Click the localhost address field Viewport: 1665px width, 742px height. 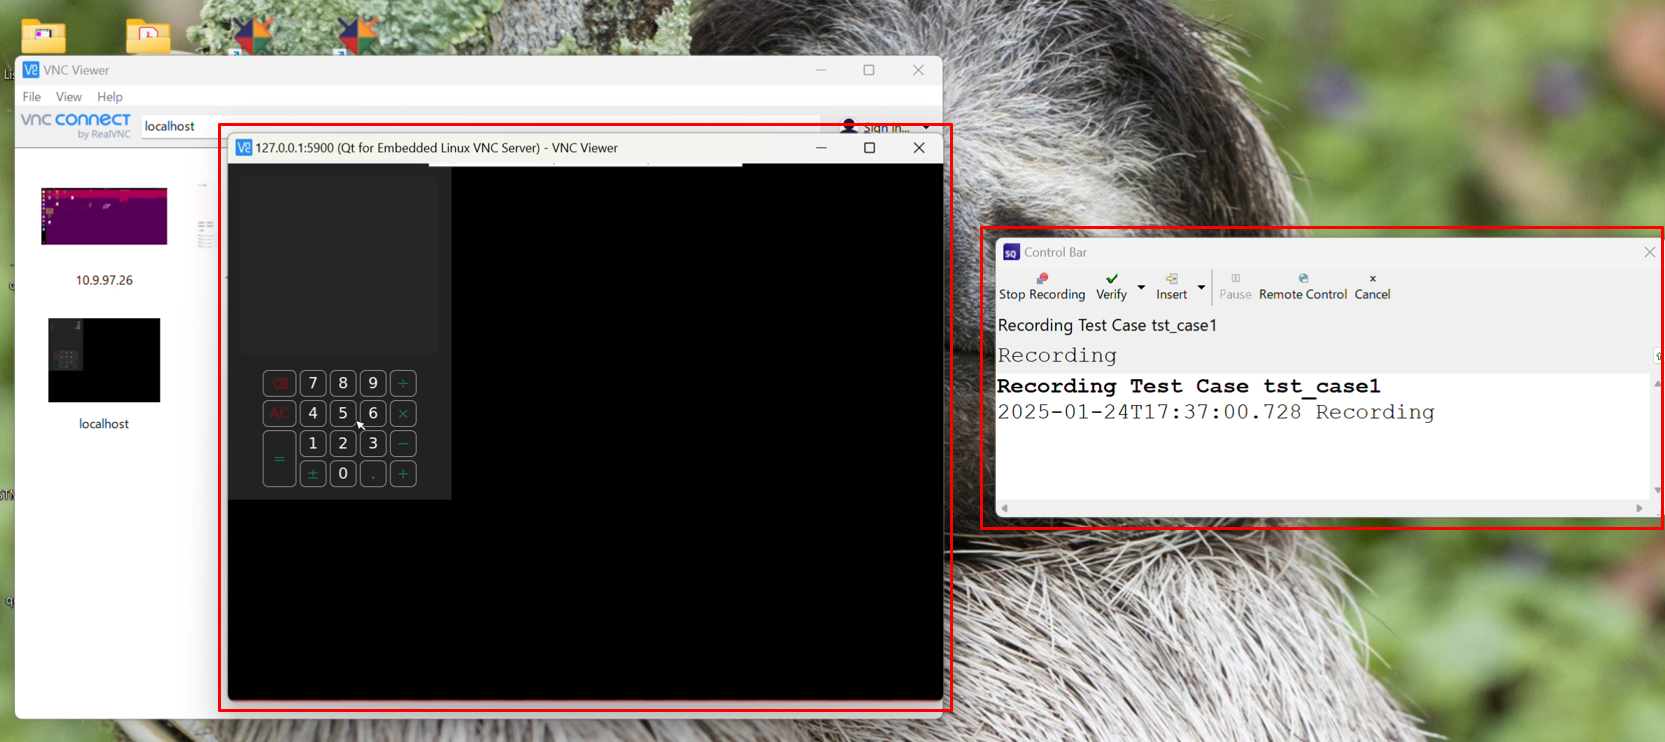[x=180, y=126]
